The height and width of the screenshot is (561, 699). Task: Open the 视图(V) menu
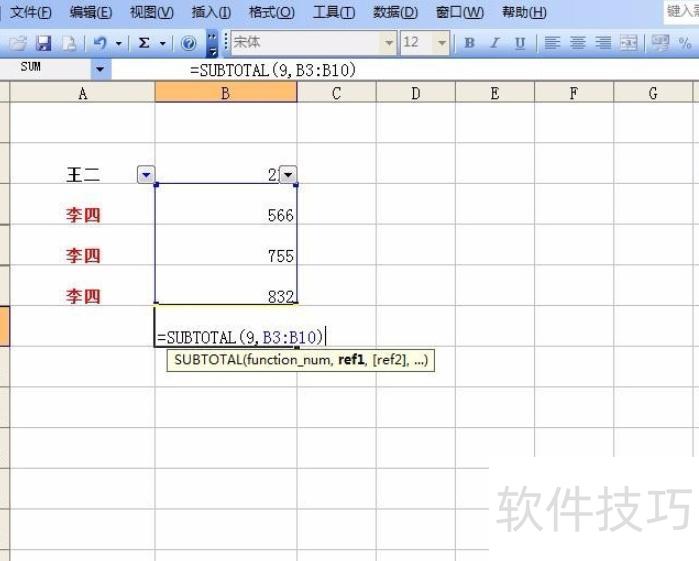152,12
